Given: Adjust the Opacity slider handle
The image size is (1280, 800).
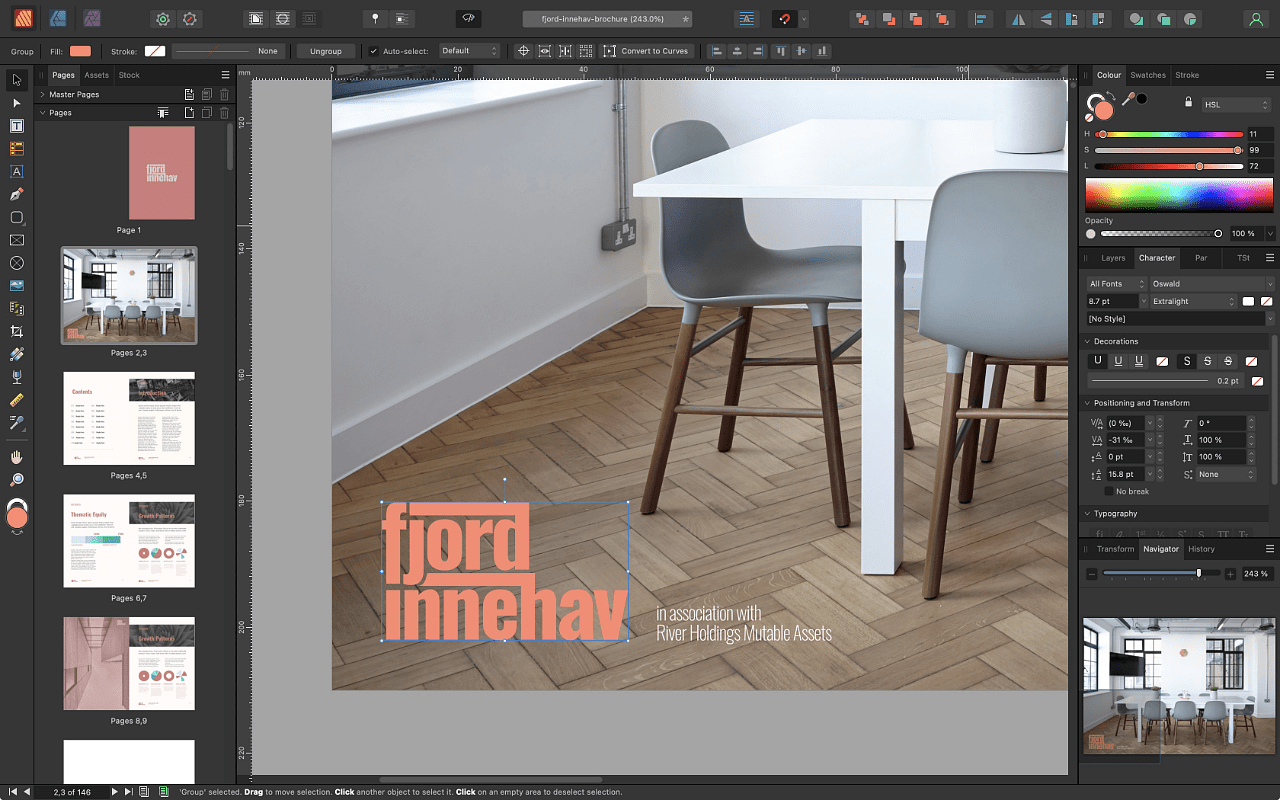Looking at the screenshot, I should (x=1218, y=233).
